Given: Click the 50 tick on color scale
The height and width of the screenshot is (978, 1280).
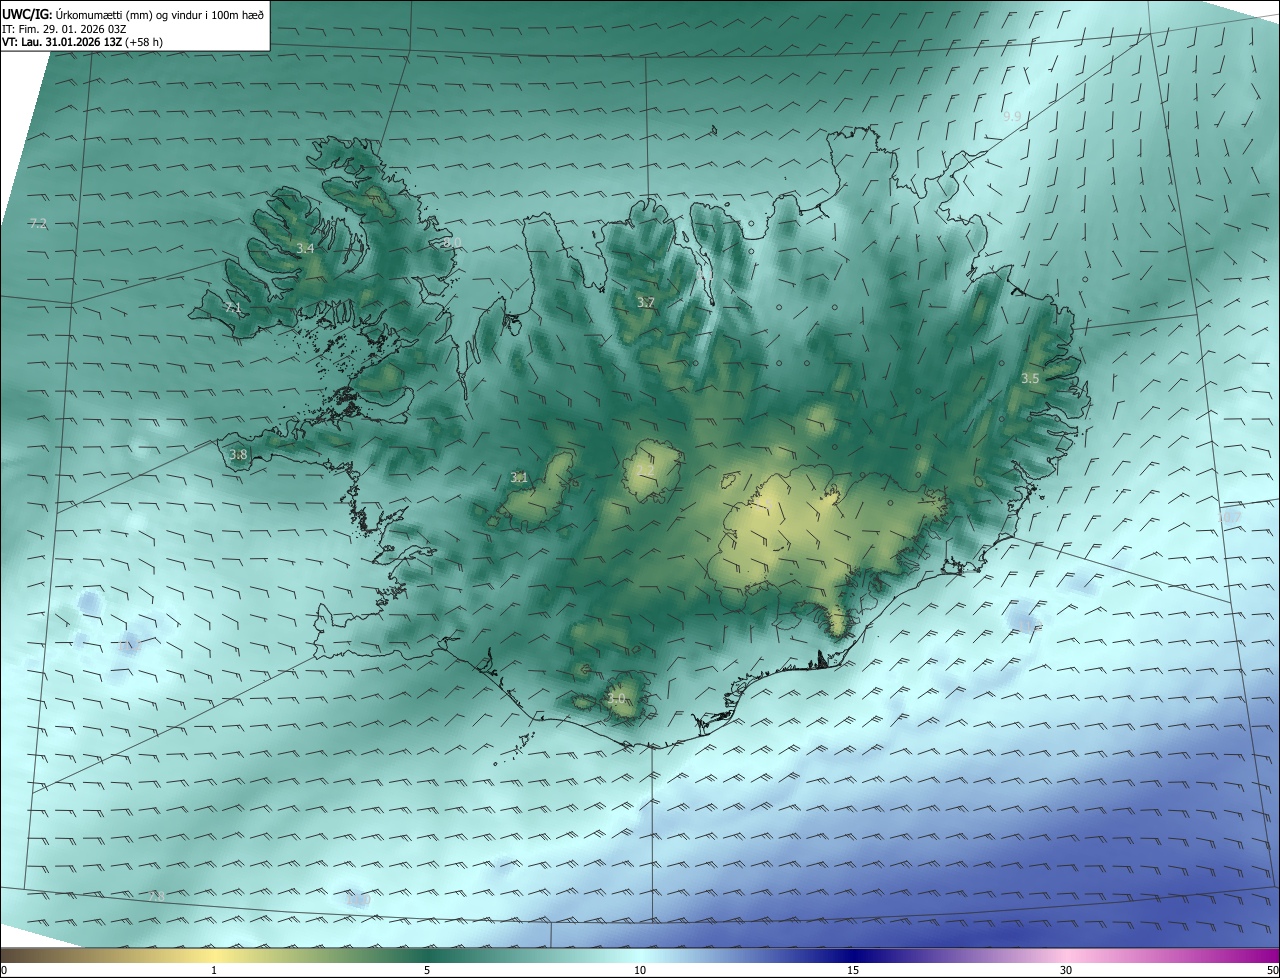Looking at the screenshot, I should click(1272, 970).
